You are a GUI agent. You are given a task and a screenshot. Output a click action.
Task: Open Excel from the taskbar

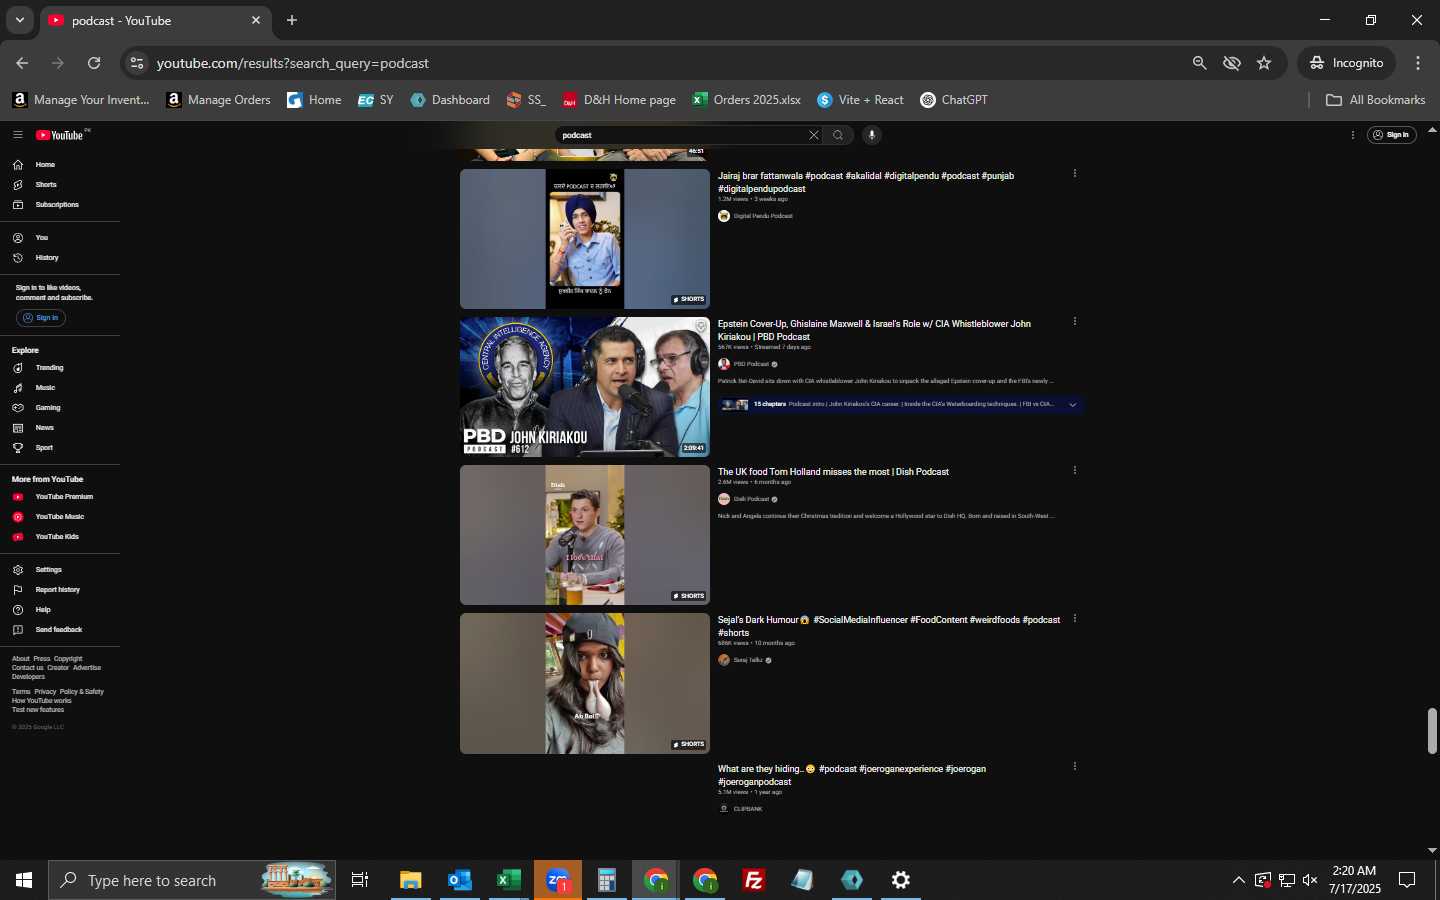(x=508, y=880)
